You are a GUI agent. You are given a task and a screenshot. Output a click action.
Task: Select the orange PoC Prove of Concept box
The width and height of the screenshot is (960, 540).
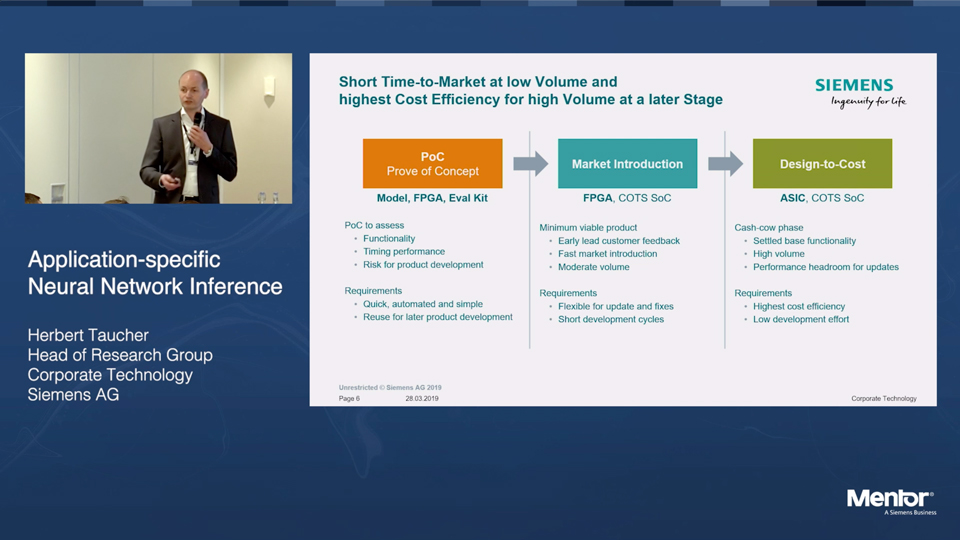(432, 164)
